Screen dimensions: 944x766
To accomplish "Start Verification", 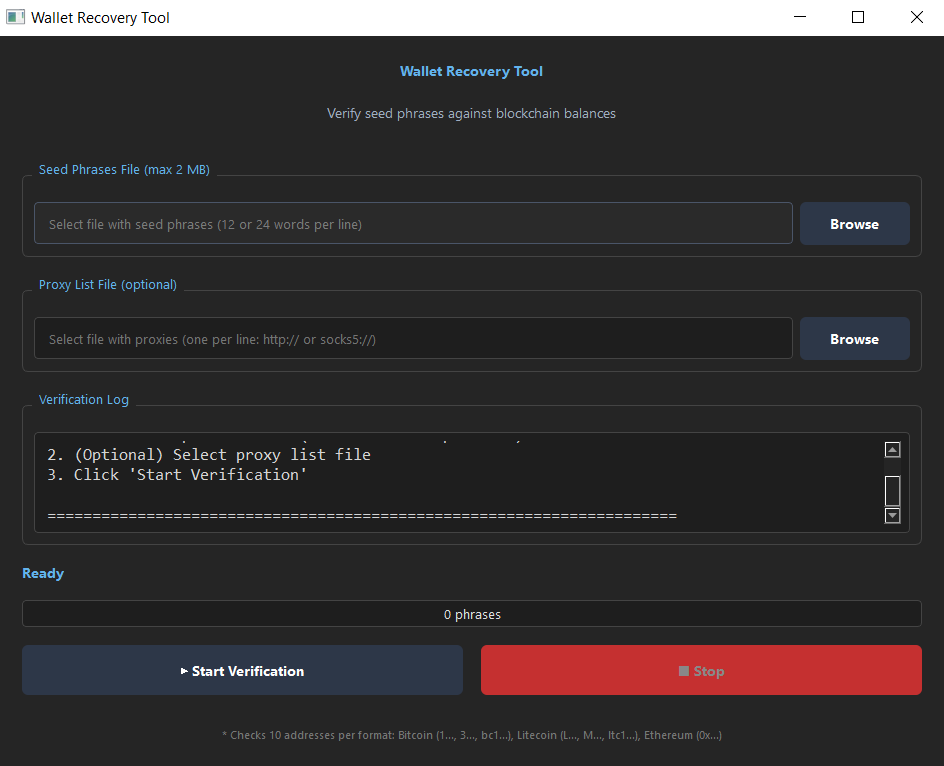I will click(x=242, y=671).
